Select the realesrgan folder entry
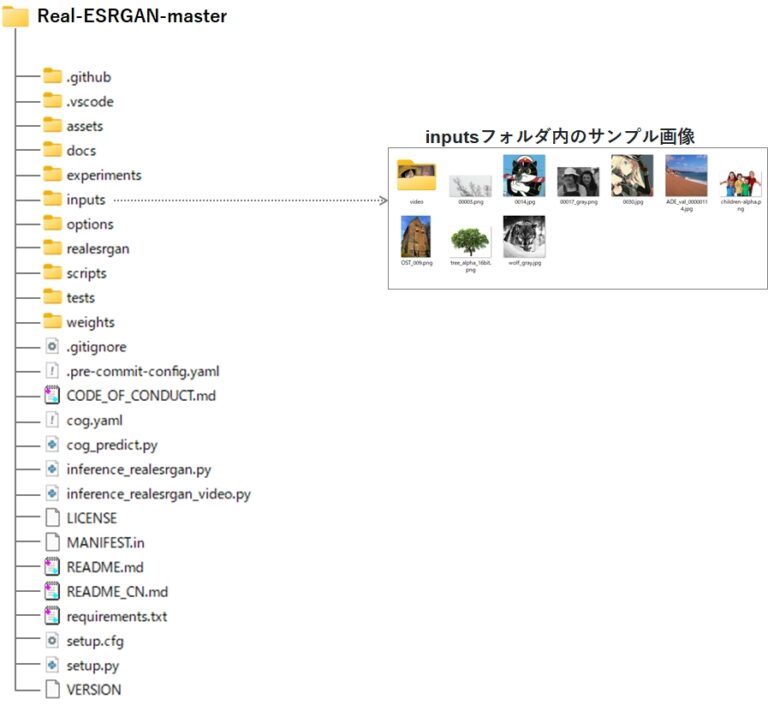768x717 pixels. tap(97, 249)
